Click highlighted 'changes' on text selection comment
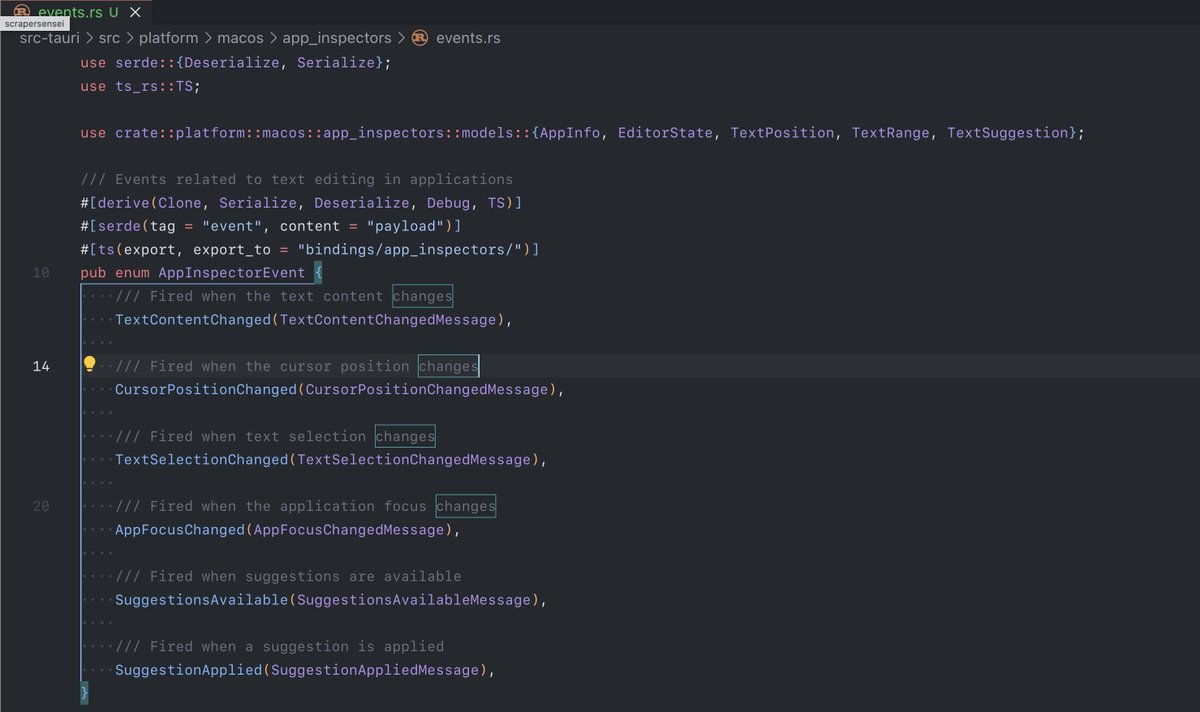Image resolution: width=1200 pixels, height=712 pixels. point(405,436)
